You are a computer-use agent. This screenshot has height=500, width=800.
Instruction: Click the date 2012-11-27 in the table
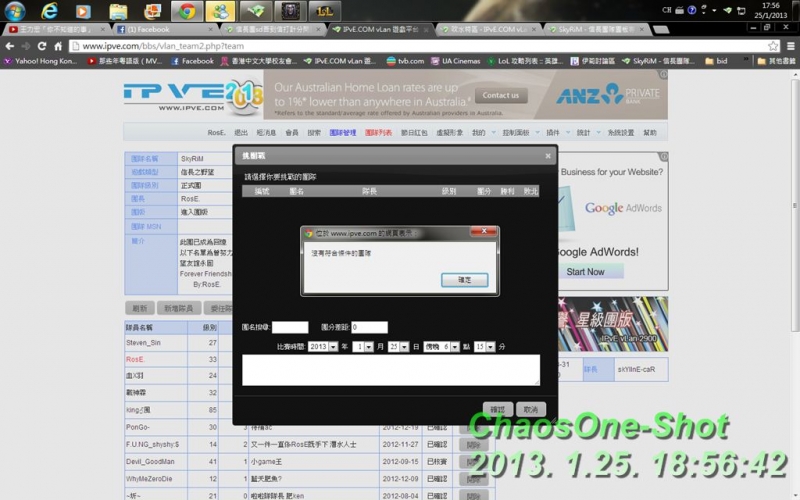(401, 444)
